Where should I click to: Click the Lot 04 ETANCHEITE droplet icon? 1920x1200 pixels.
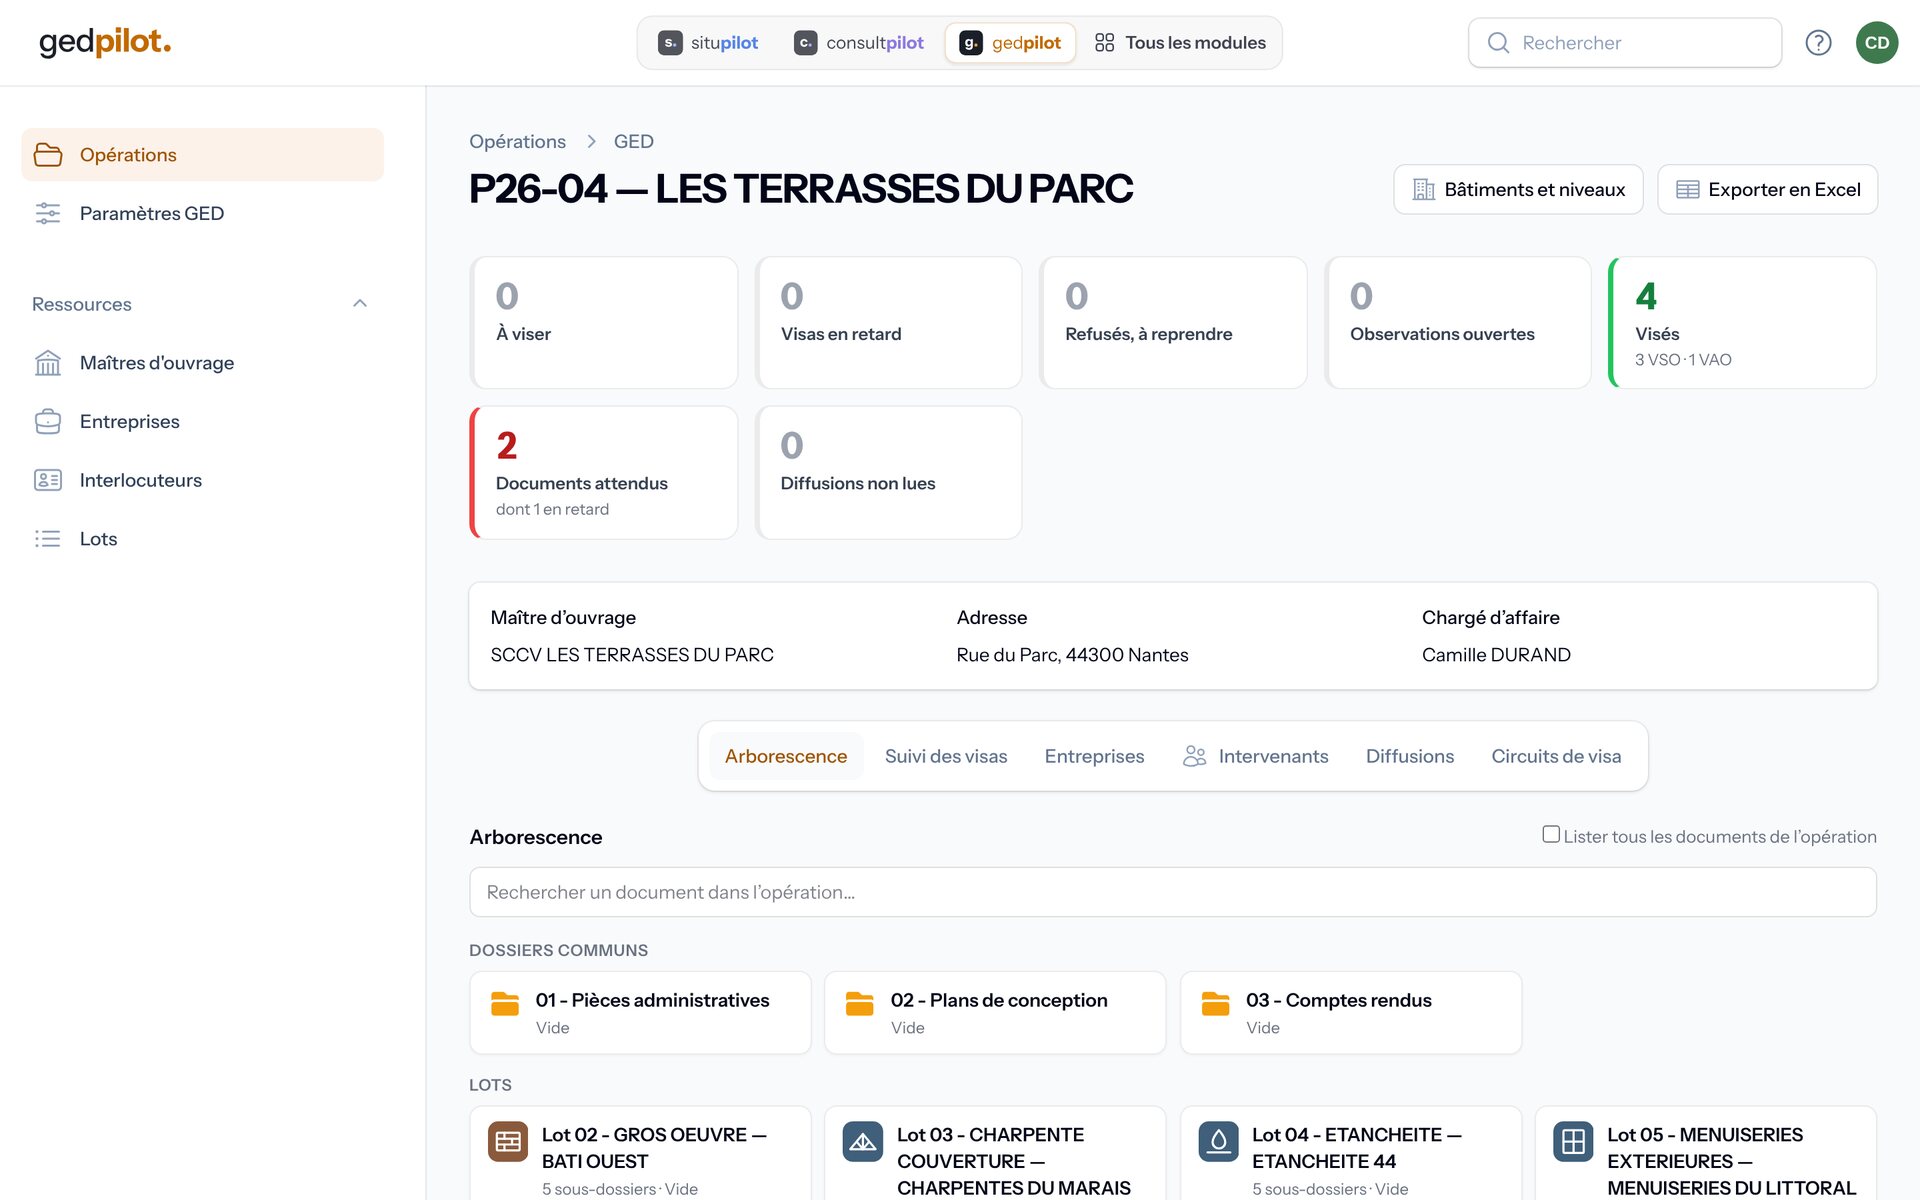(1218, 1141)
